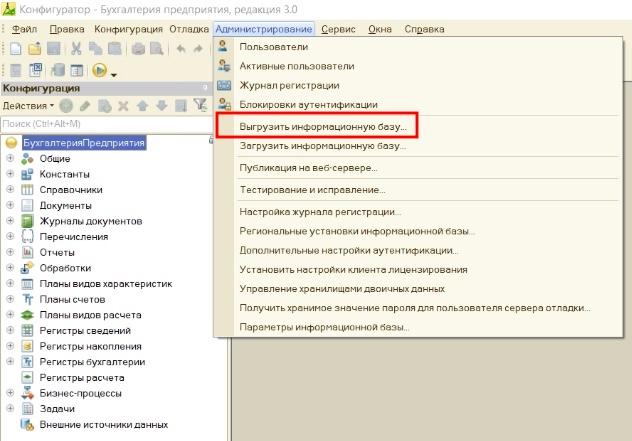This screenshot has height=441, width=632.
Task: Open the Сервис menu
Action: click(x=338, y=29)
